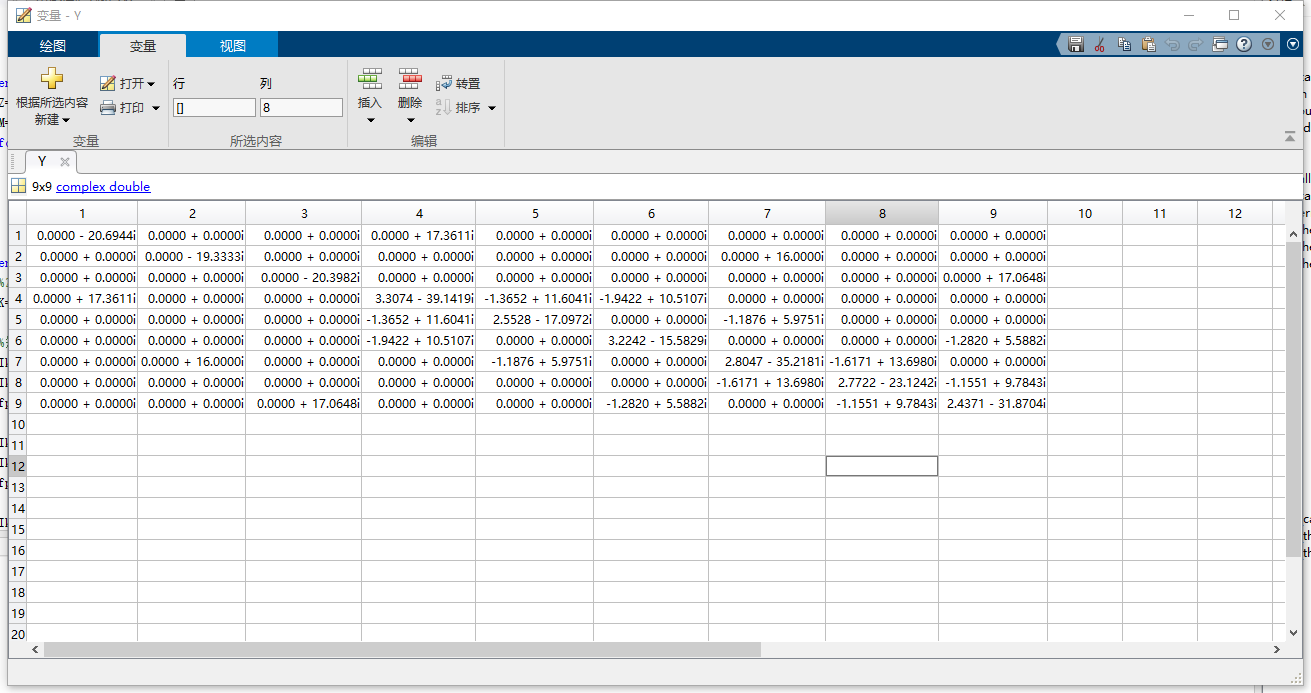Select column header 8

click(882, 213)
